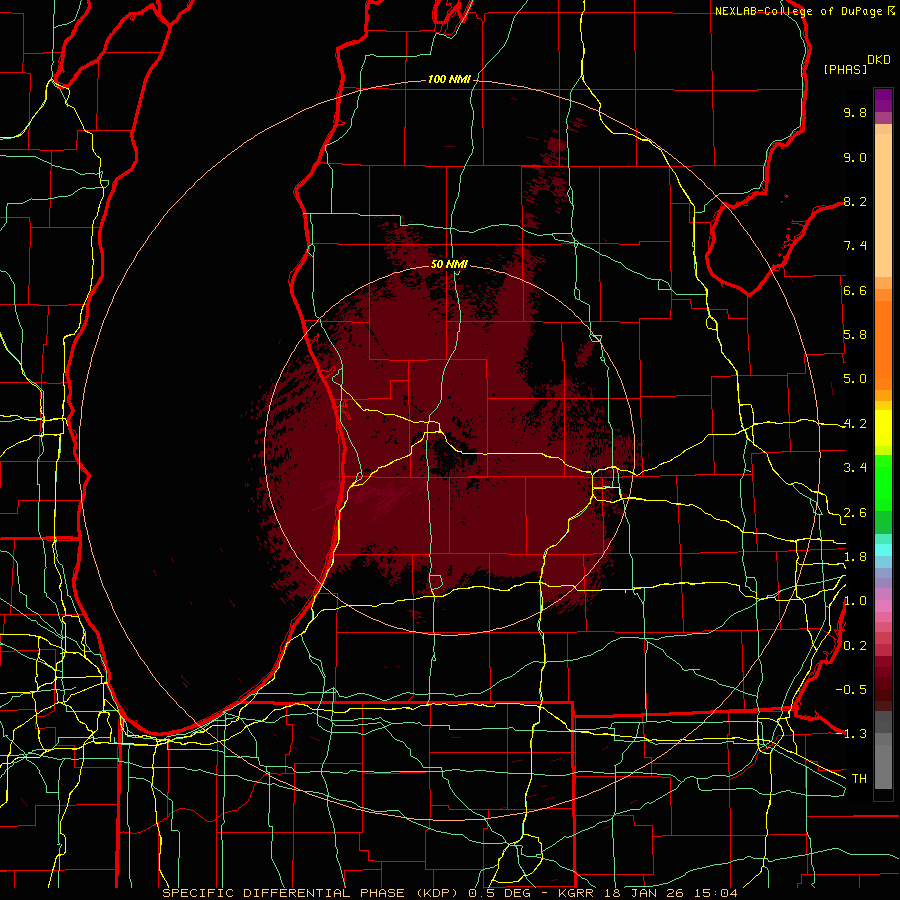The height and width of the screenshot is (900, 900).
Task: Click the 9.8 value on the color scale
Action: (x=855, y=112)
